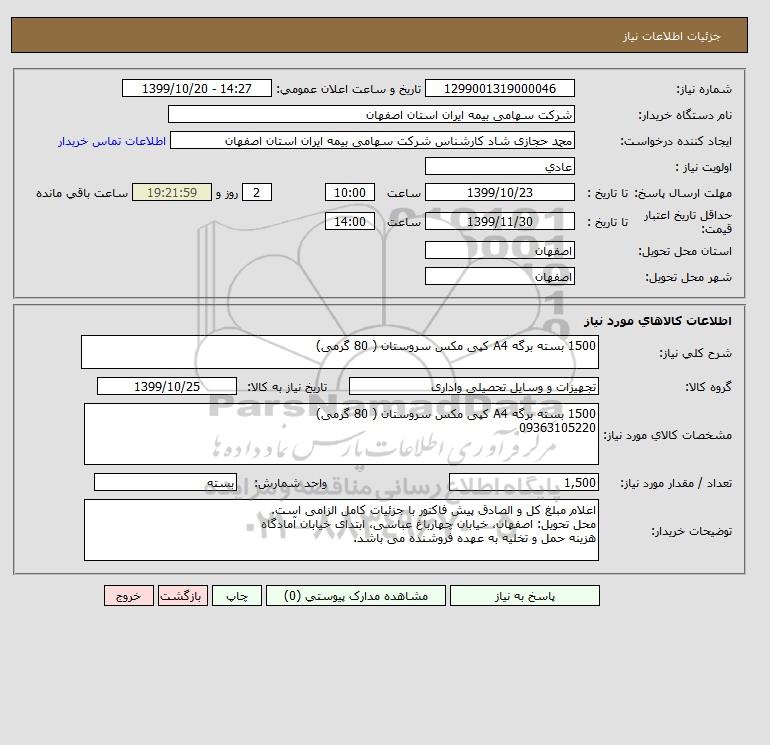Viewport: 770px width, 745px height.
Task: Click the شماره نیاز label
Action: (704, 89)
